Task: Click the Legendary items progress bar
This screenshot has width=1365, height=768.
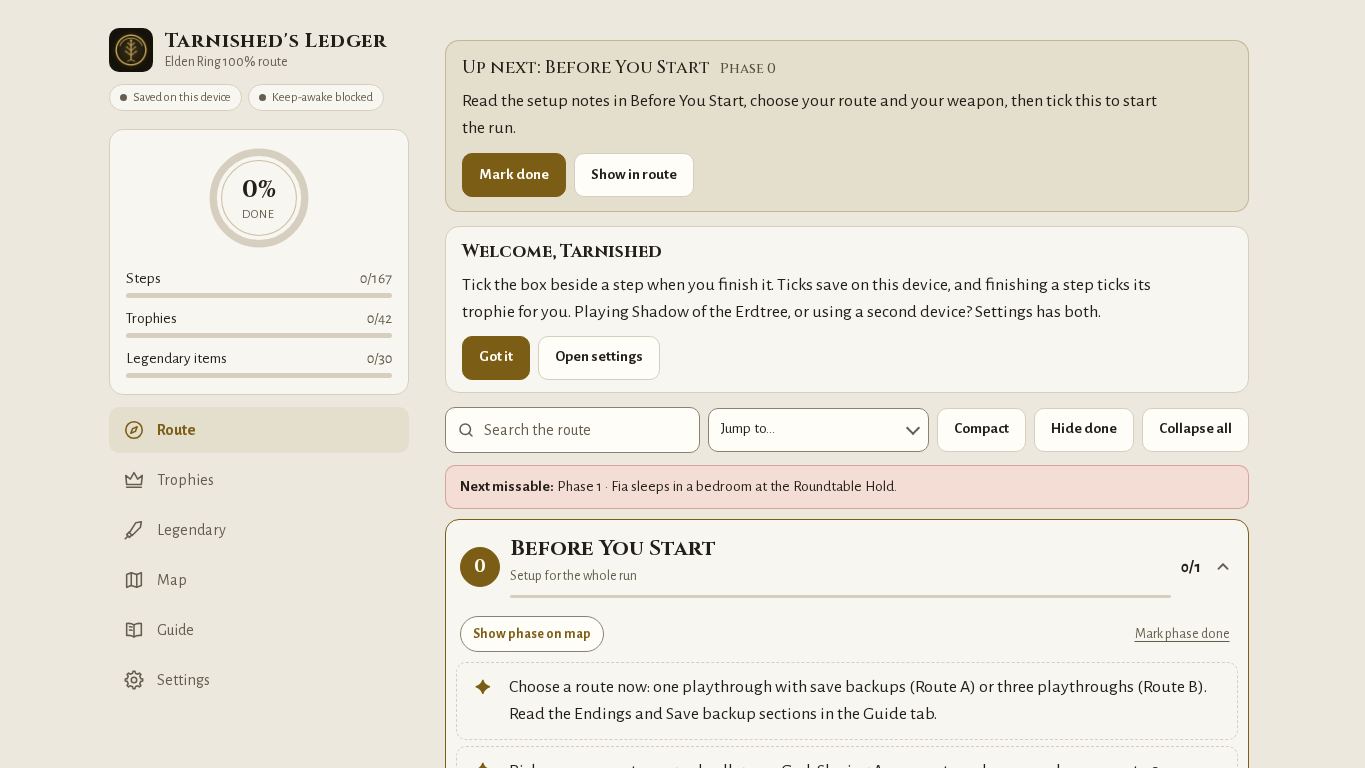Action: pos(259,376)
